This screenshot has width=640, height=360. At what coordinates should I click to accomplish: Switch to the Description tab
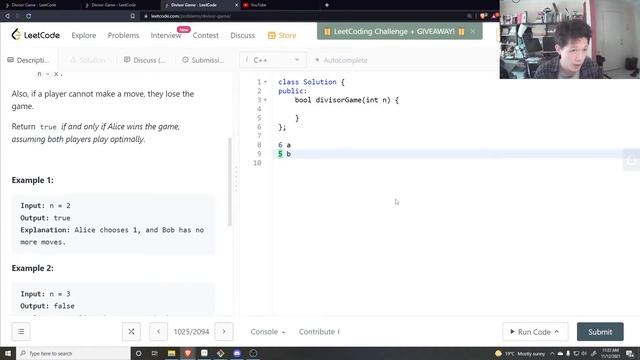click(x=29, y=60)
